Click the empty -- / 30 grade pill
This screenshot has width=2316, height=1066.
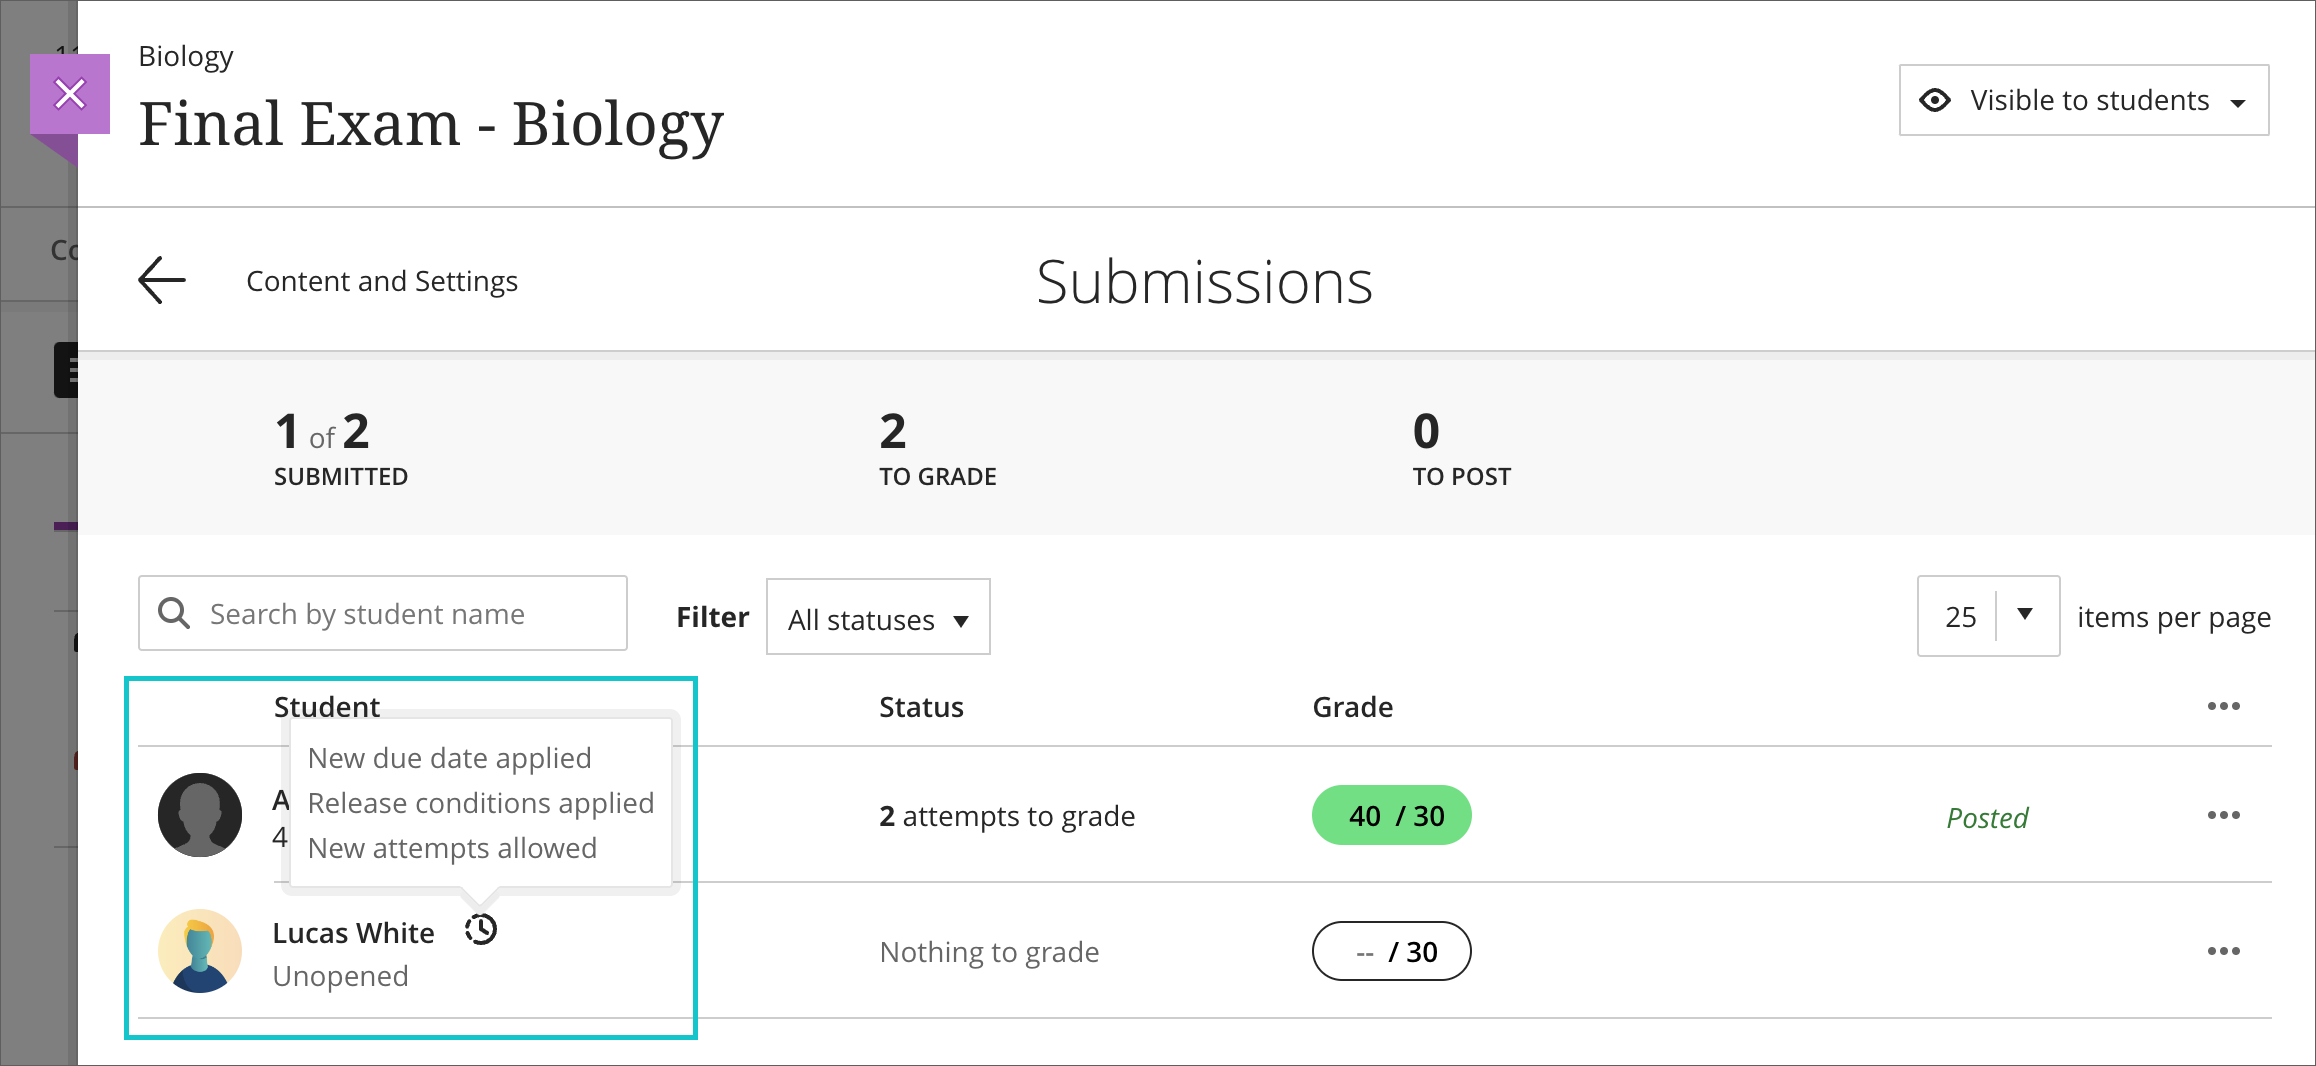(1391, 951)
